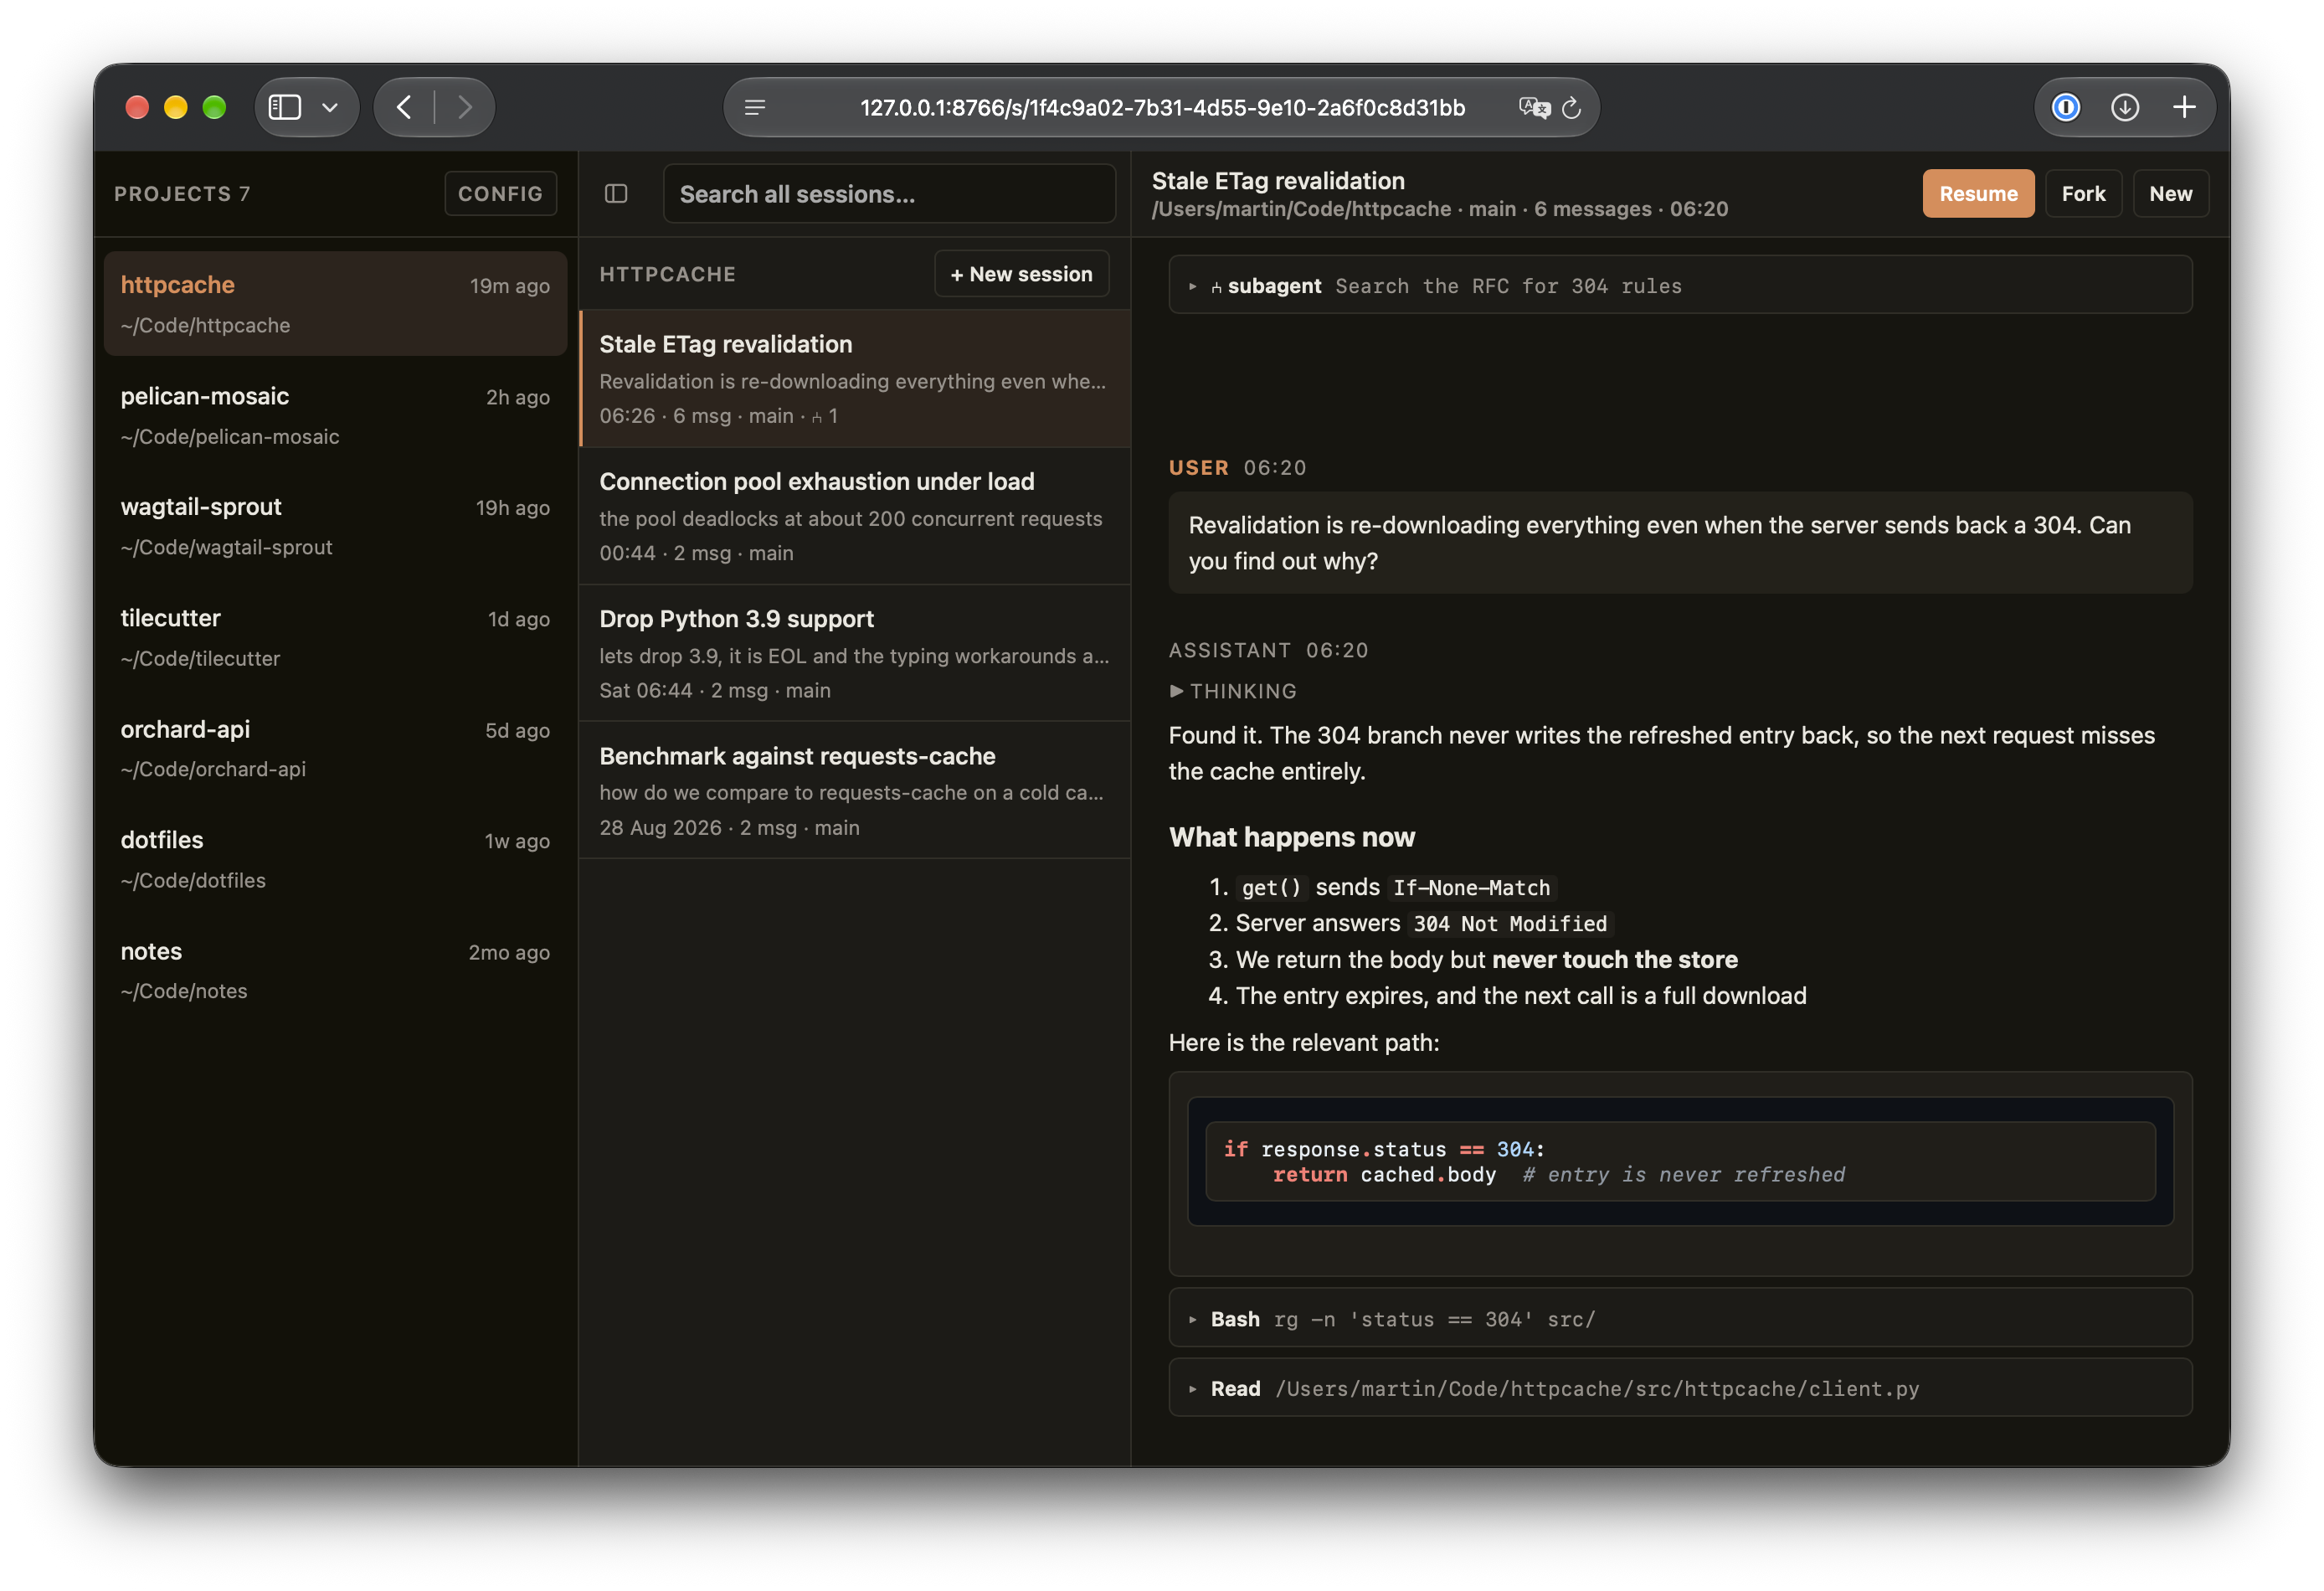Click the subagent count icon in session row
The height and width of the screenshot is (1591, 2324).
point(818,417)
